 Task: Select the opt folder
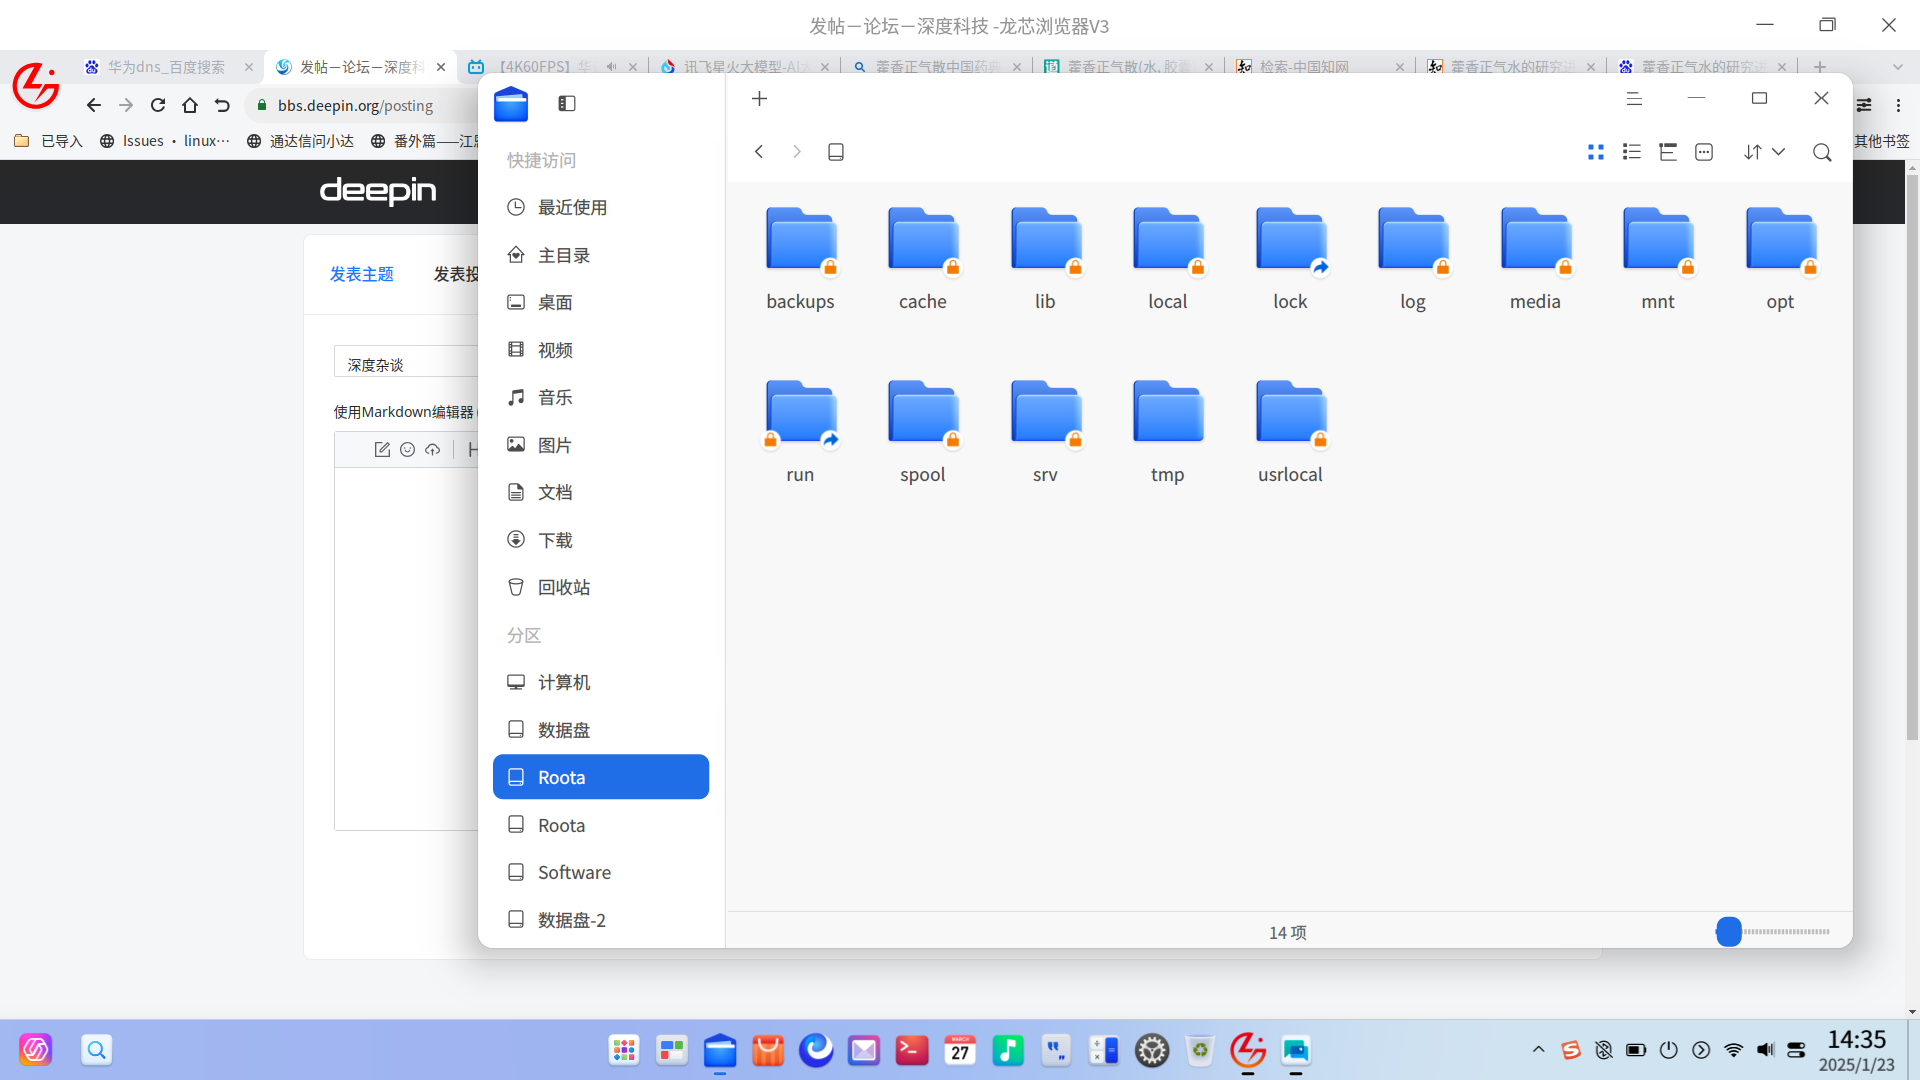click(1780, 259)
